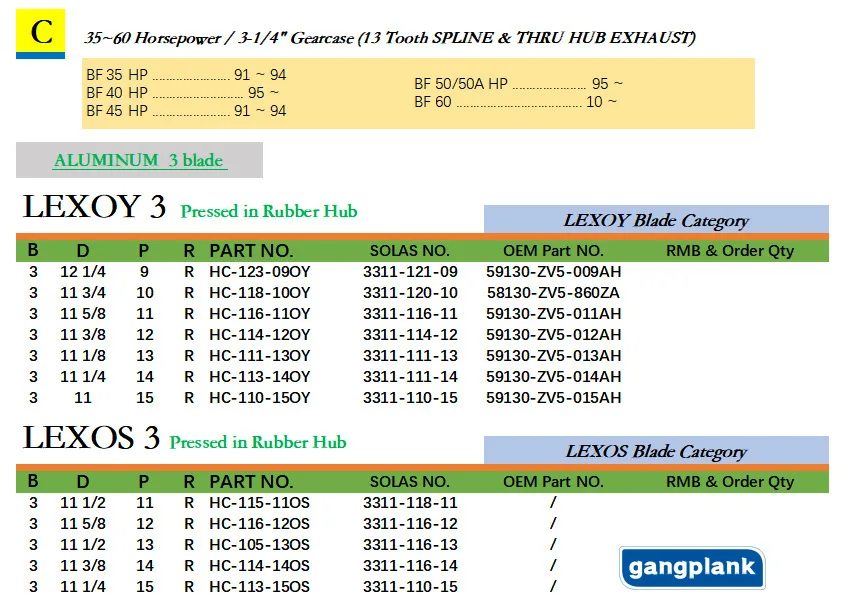Select part number HC-123-09OY

tap(260, 272)
